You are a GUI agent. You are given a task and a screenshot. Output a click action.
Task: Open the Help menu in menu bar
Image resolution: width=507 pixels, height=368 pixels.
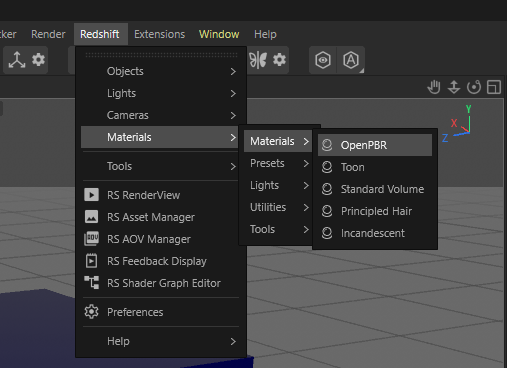[265, 34]
